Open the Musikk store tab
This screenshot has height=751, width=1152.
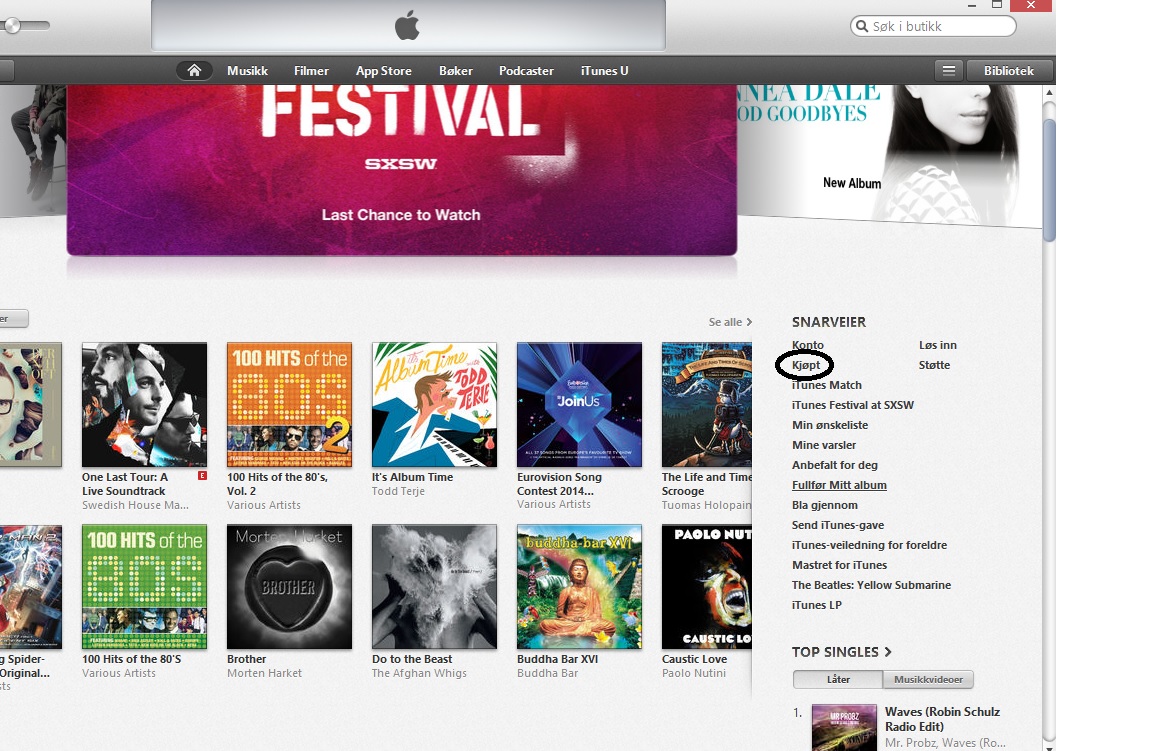pos(247,71)
